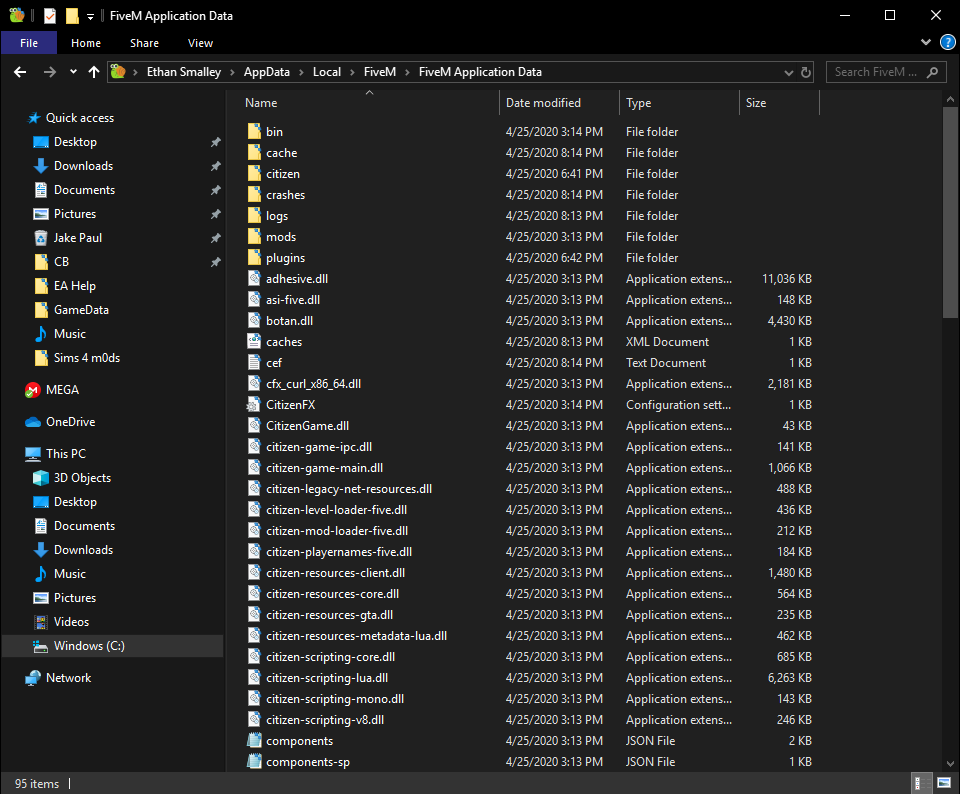Unpin CB folder from Quick access
Viewport: 960px width, 794px height.
(216, 262)
